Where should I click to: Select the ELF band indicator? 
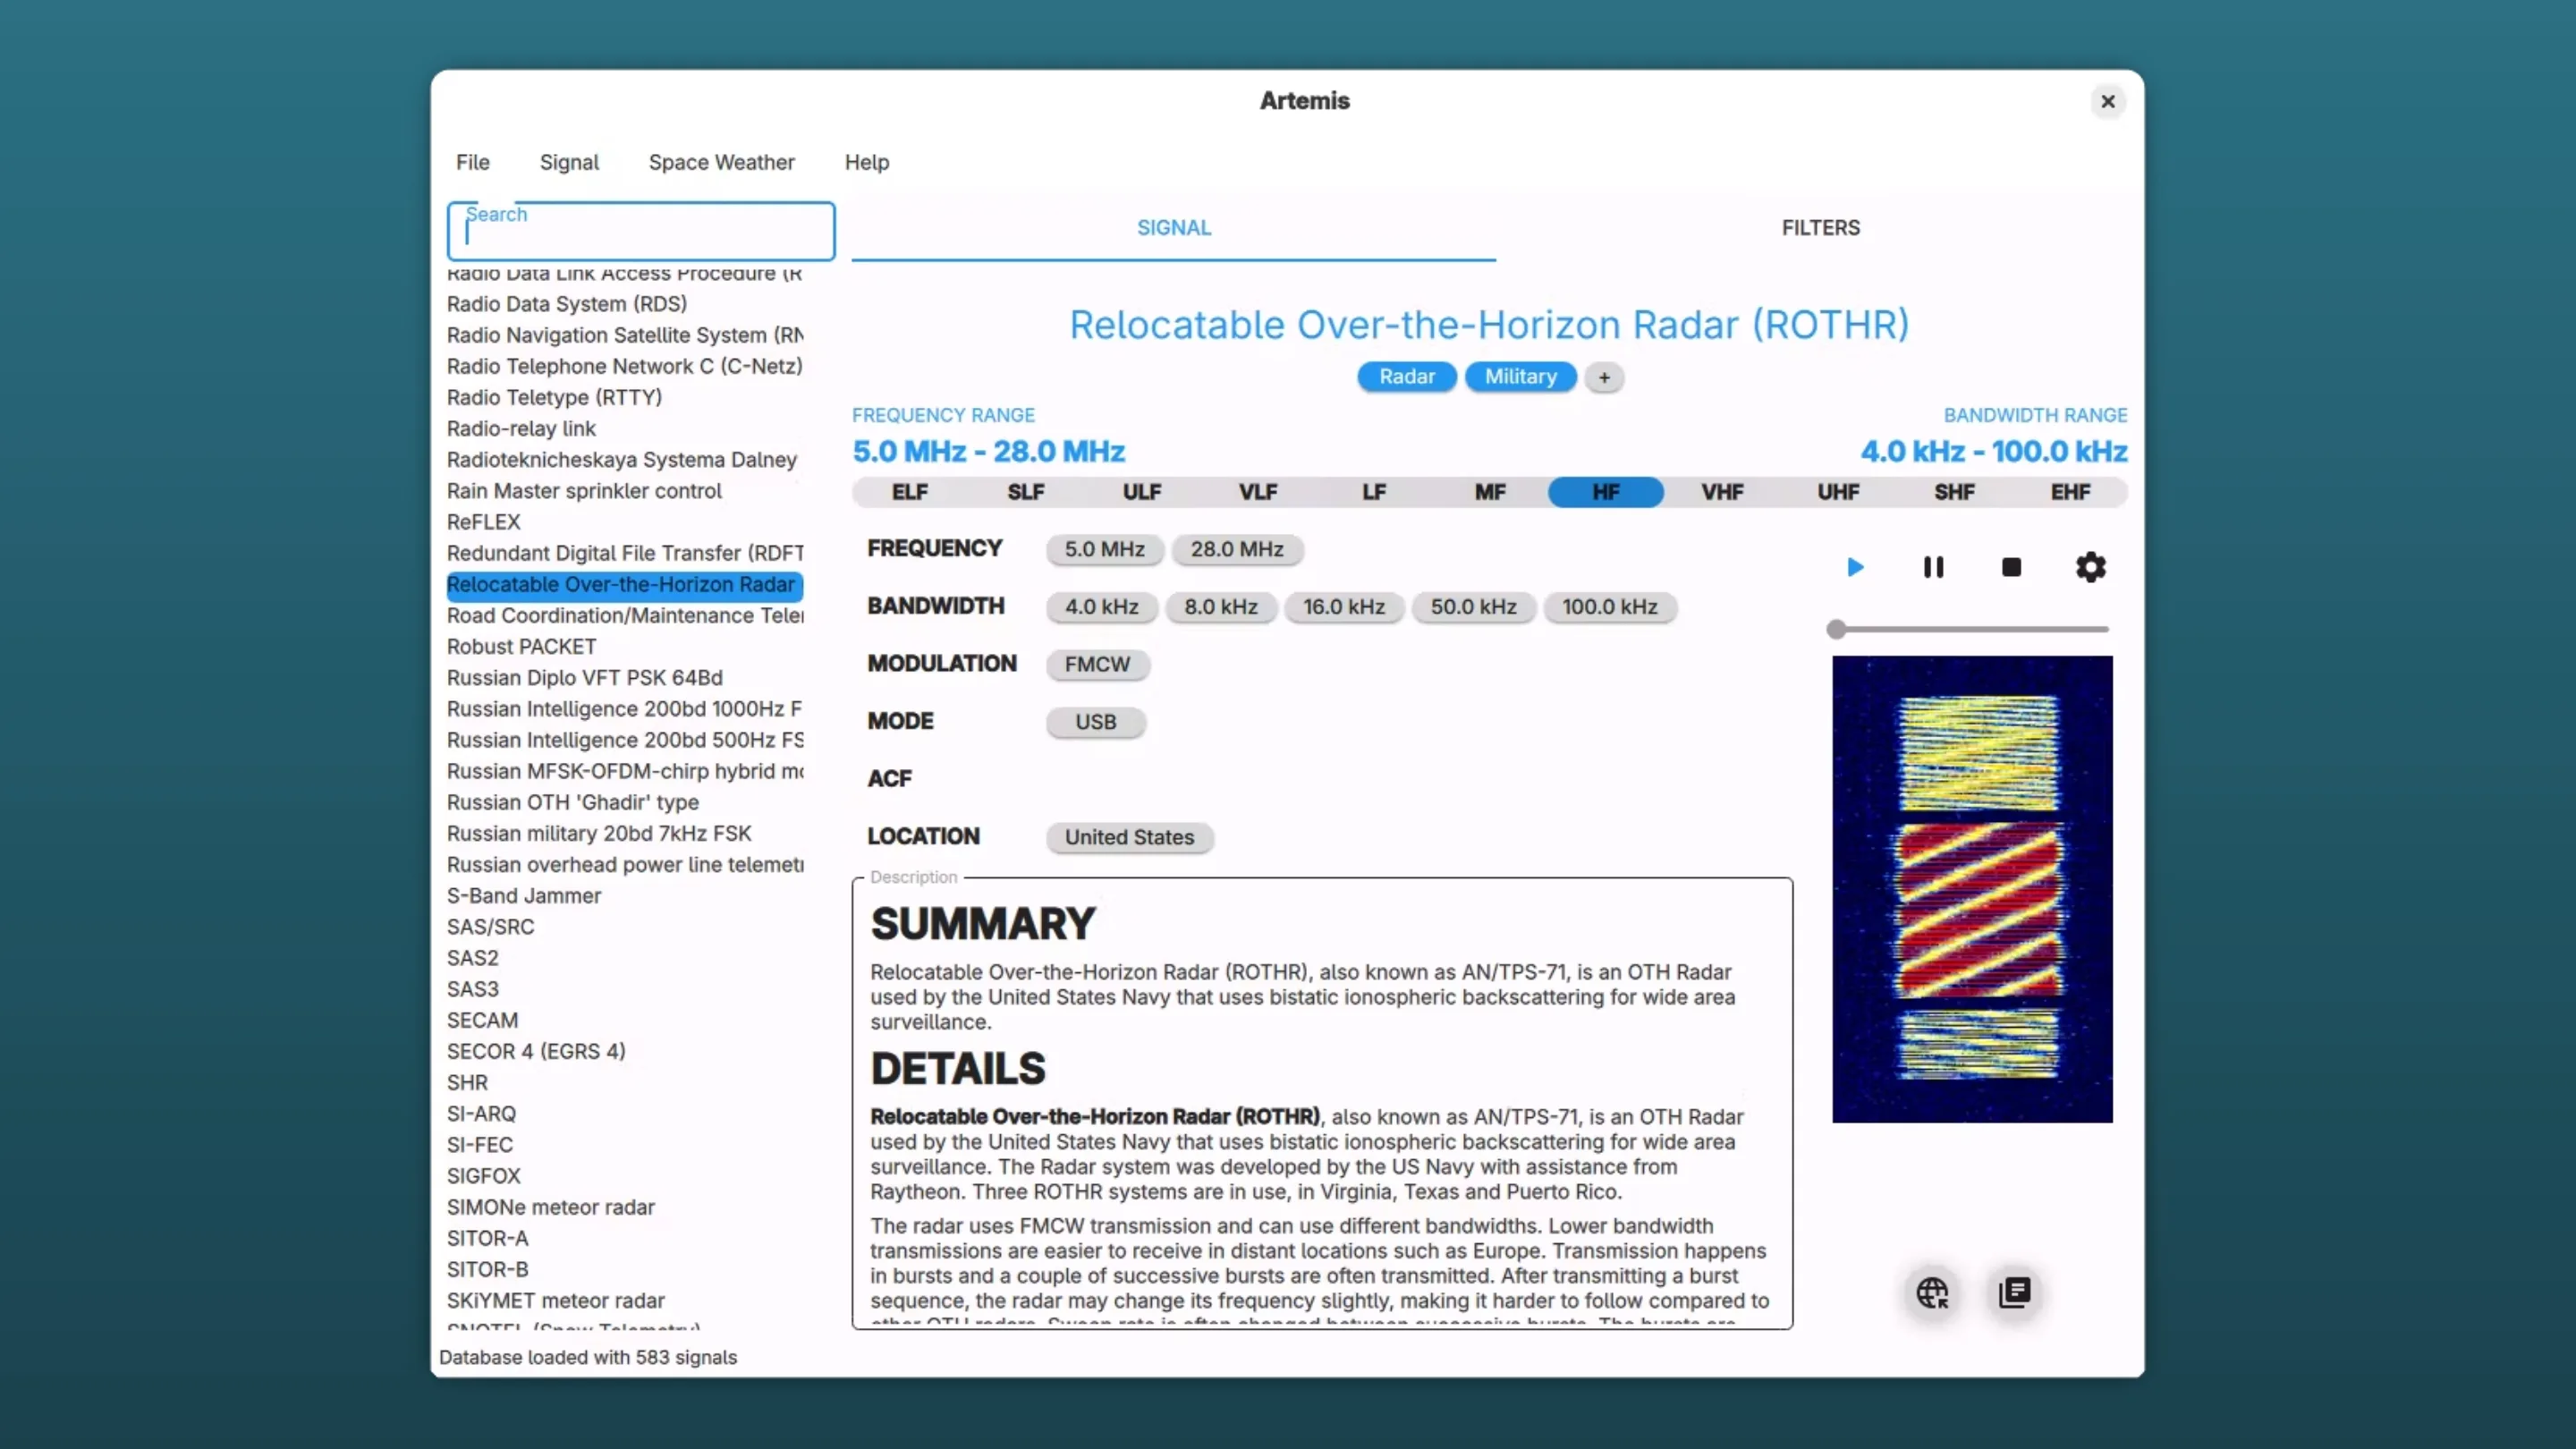909,492
